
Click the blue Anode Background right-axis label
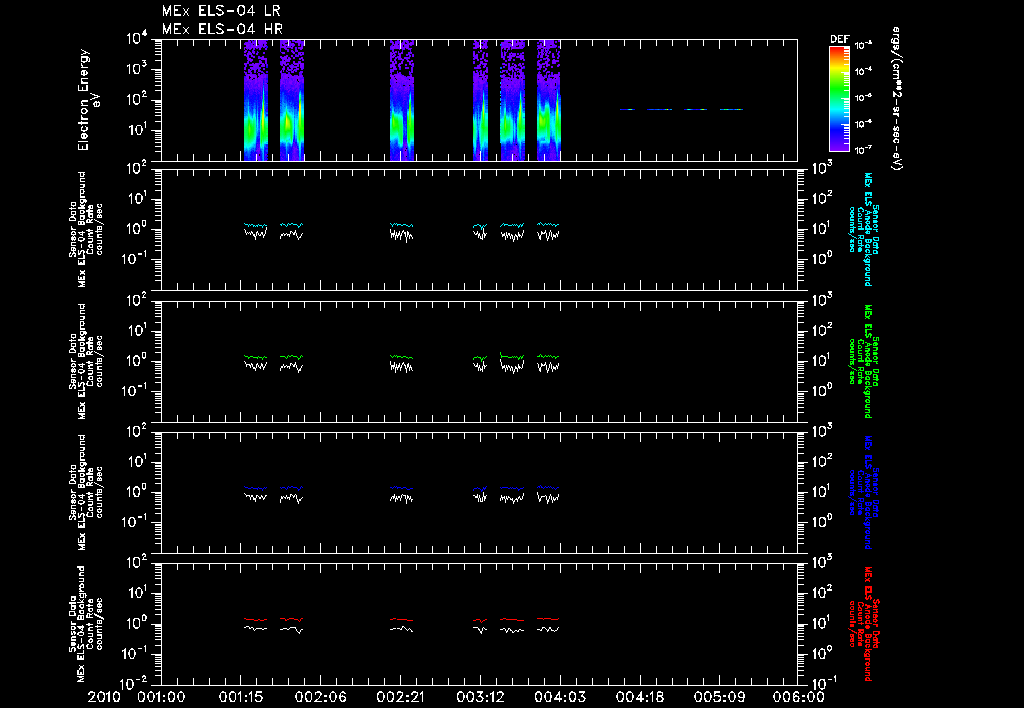point(864,492)
